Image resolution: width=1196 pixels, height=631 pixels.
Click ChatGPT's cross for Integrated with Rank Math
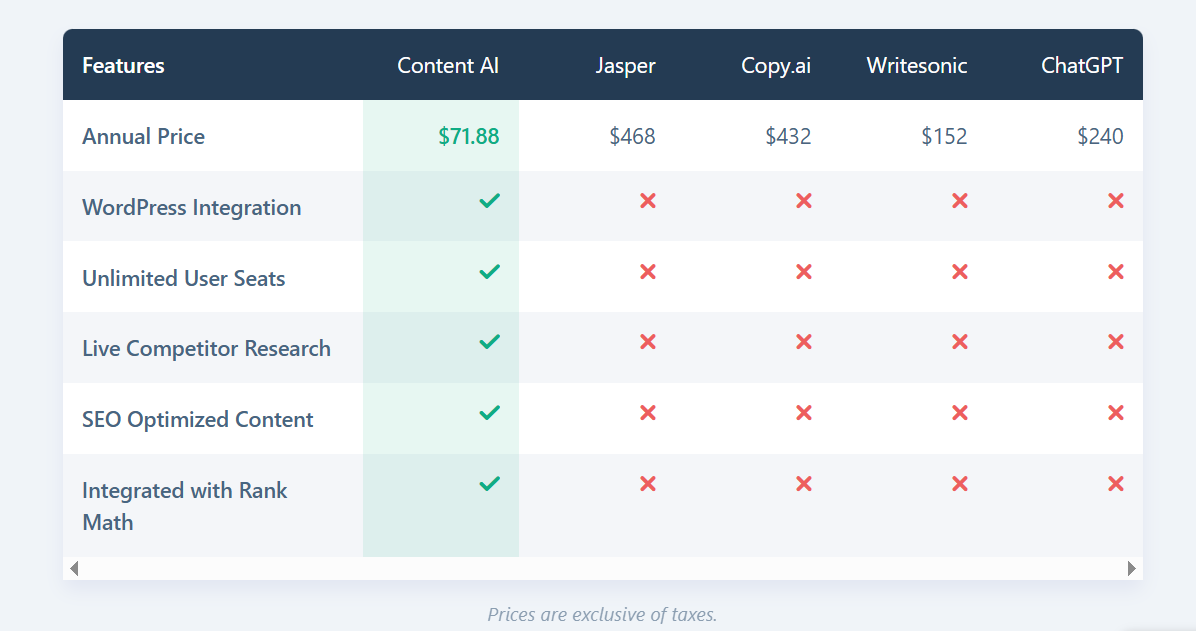pyautogui.click(x=1115, y=483)
